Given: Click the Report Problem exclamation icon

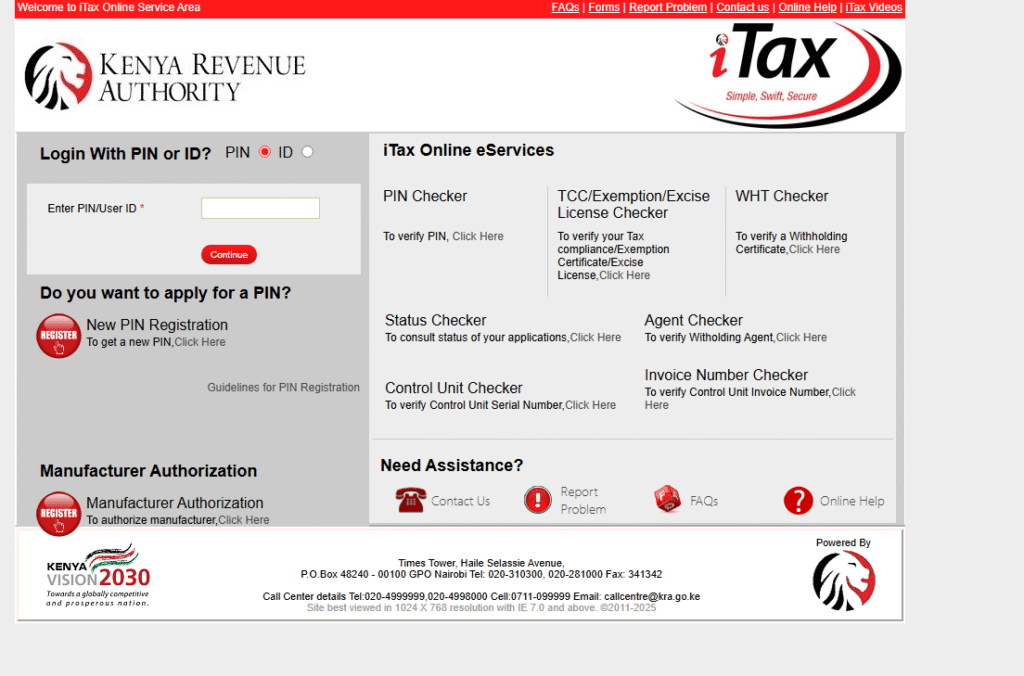Looking at the screenshot, I should 538,500.
